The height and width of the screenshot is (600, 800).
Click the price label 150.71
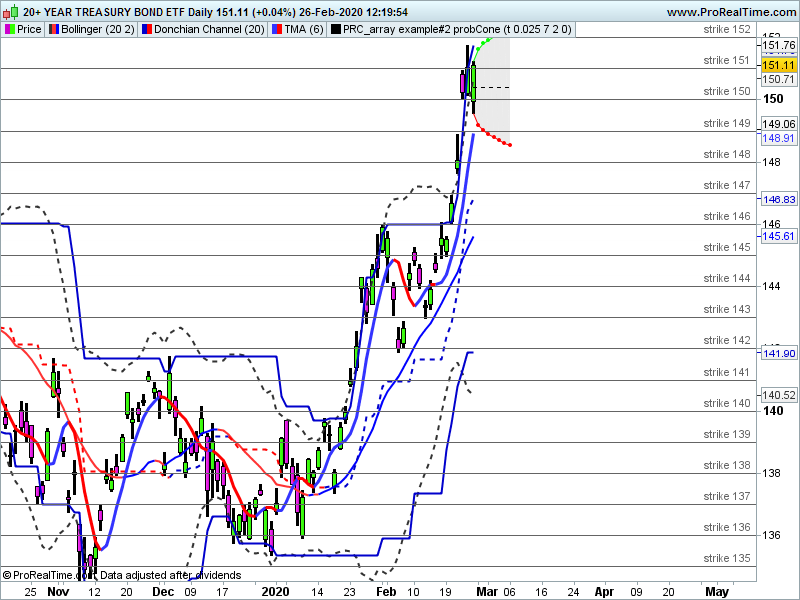779,79
